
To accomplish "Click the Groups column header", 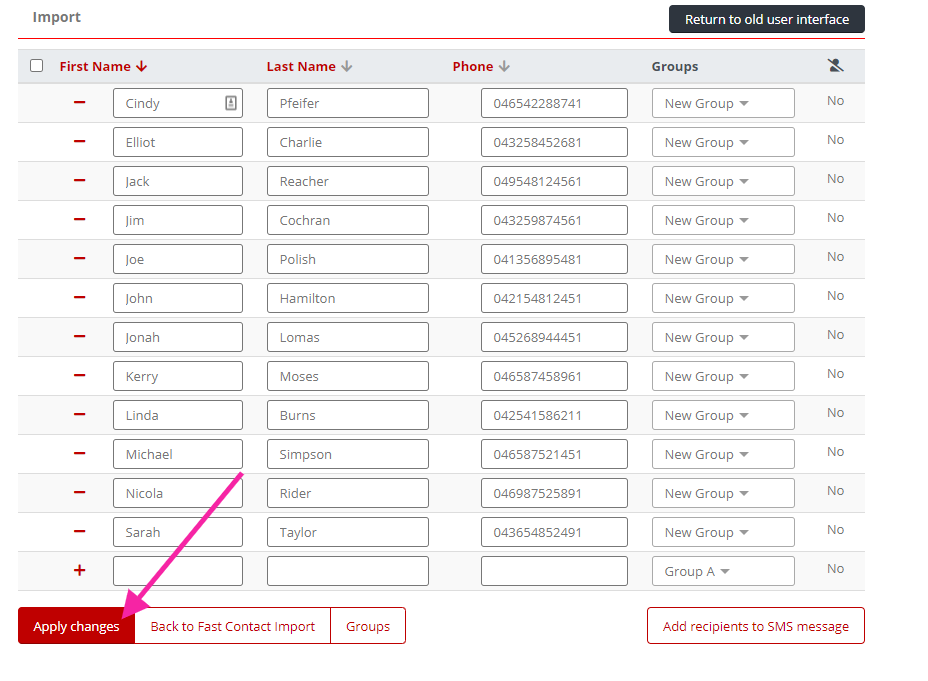I will click(x=675, y=66).
